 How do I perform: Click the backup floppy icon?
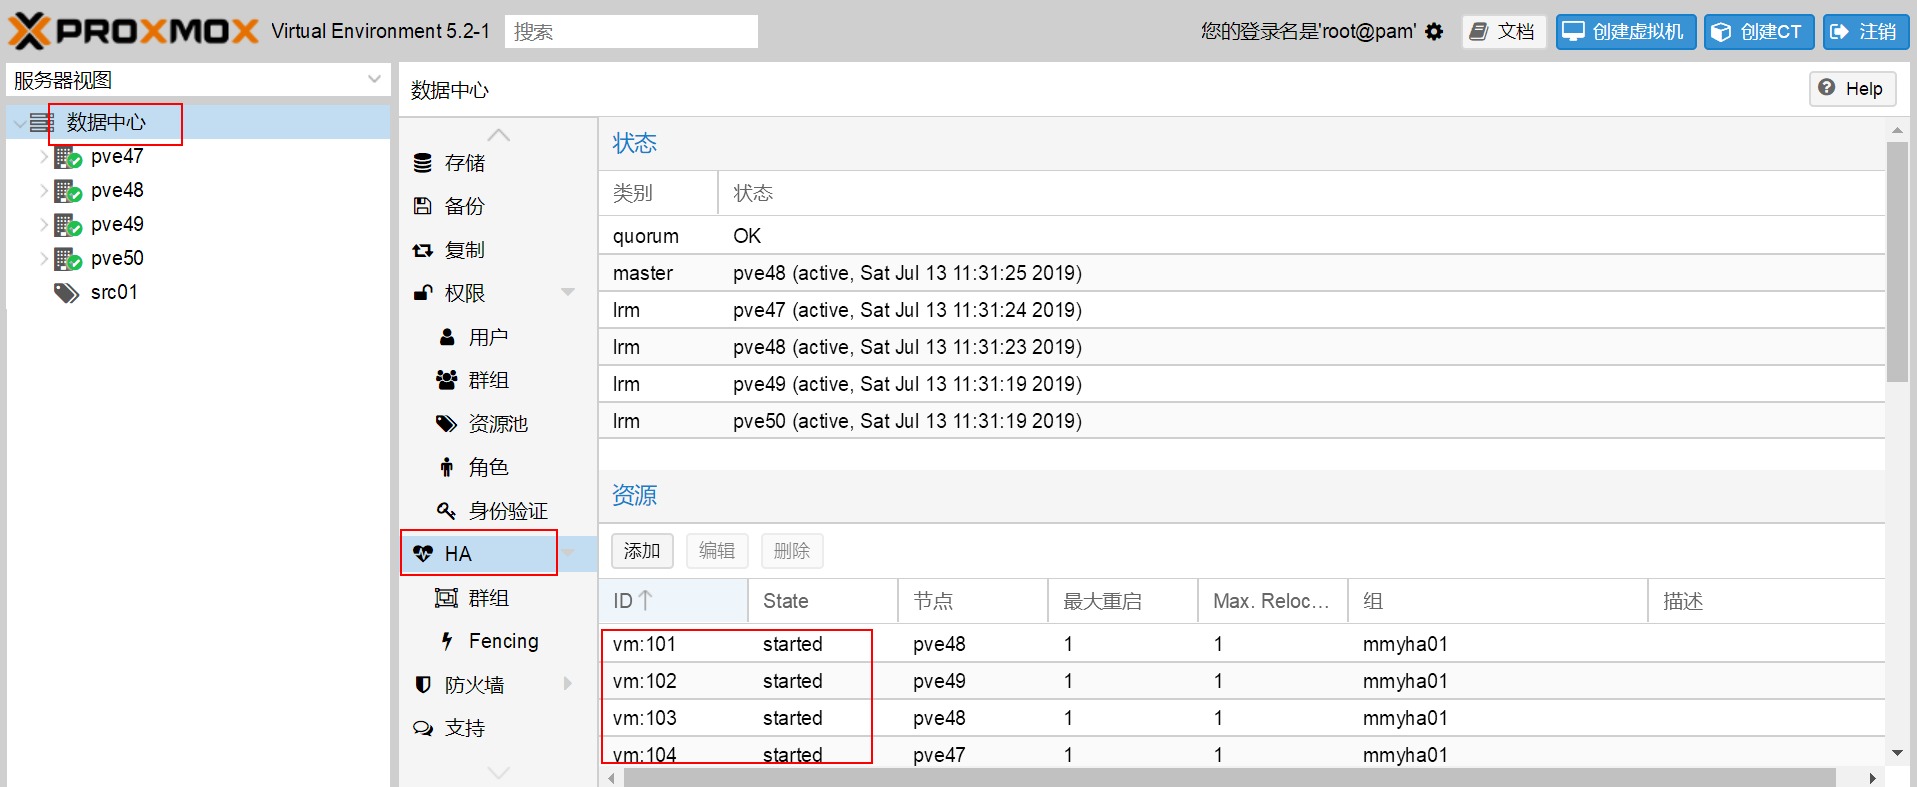pyautogui.click(x=423, y=206)
